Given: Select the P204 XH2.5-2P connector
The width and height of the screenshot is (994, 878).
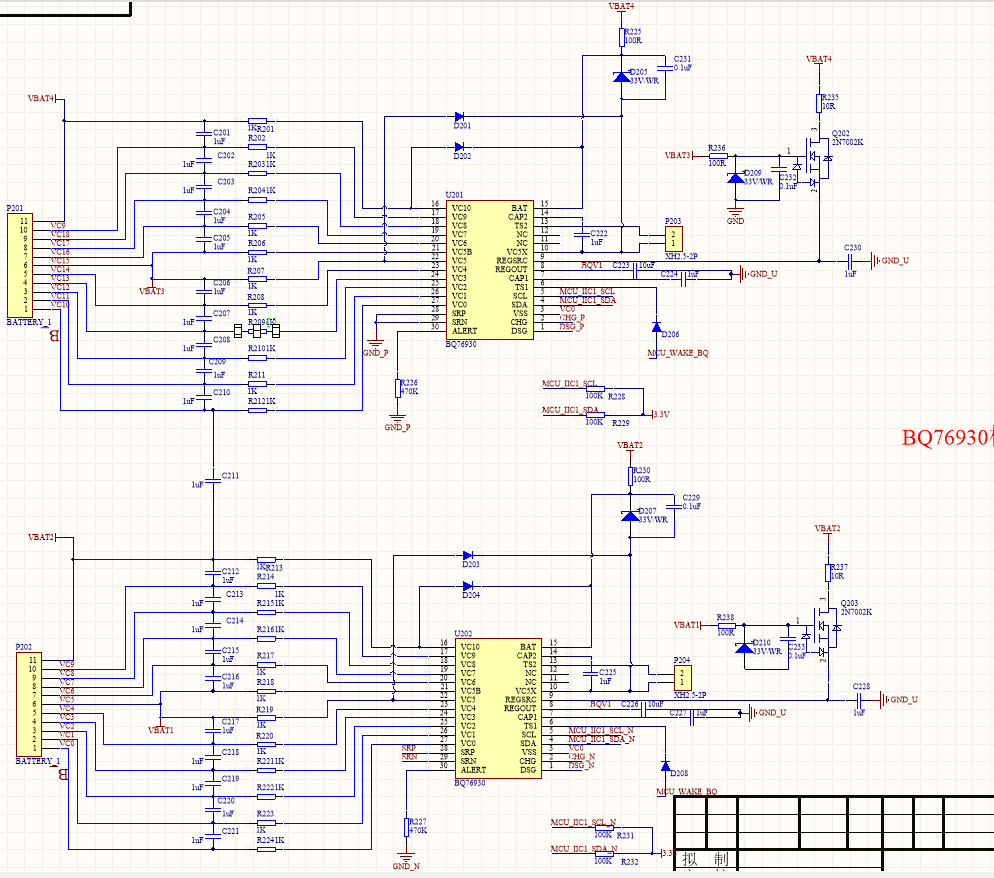Looking at the screenshot, I should [682, 678].
